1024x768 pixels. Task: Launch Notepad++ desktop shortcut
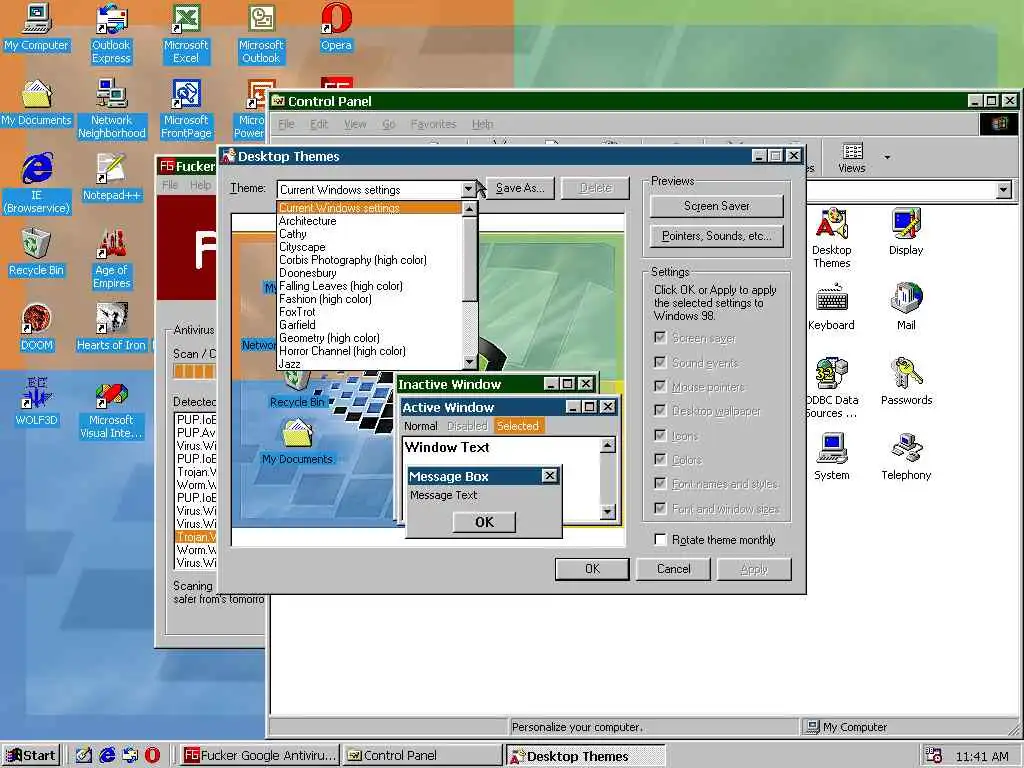[112, 178]
